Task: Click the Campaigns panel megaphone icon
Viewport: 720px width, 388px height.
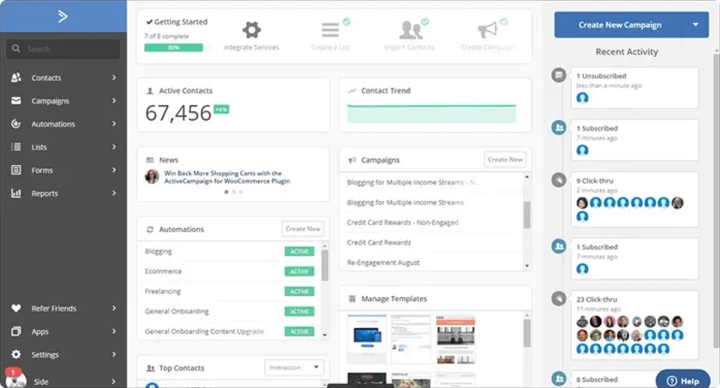Action: click(352, 160)
